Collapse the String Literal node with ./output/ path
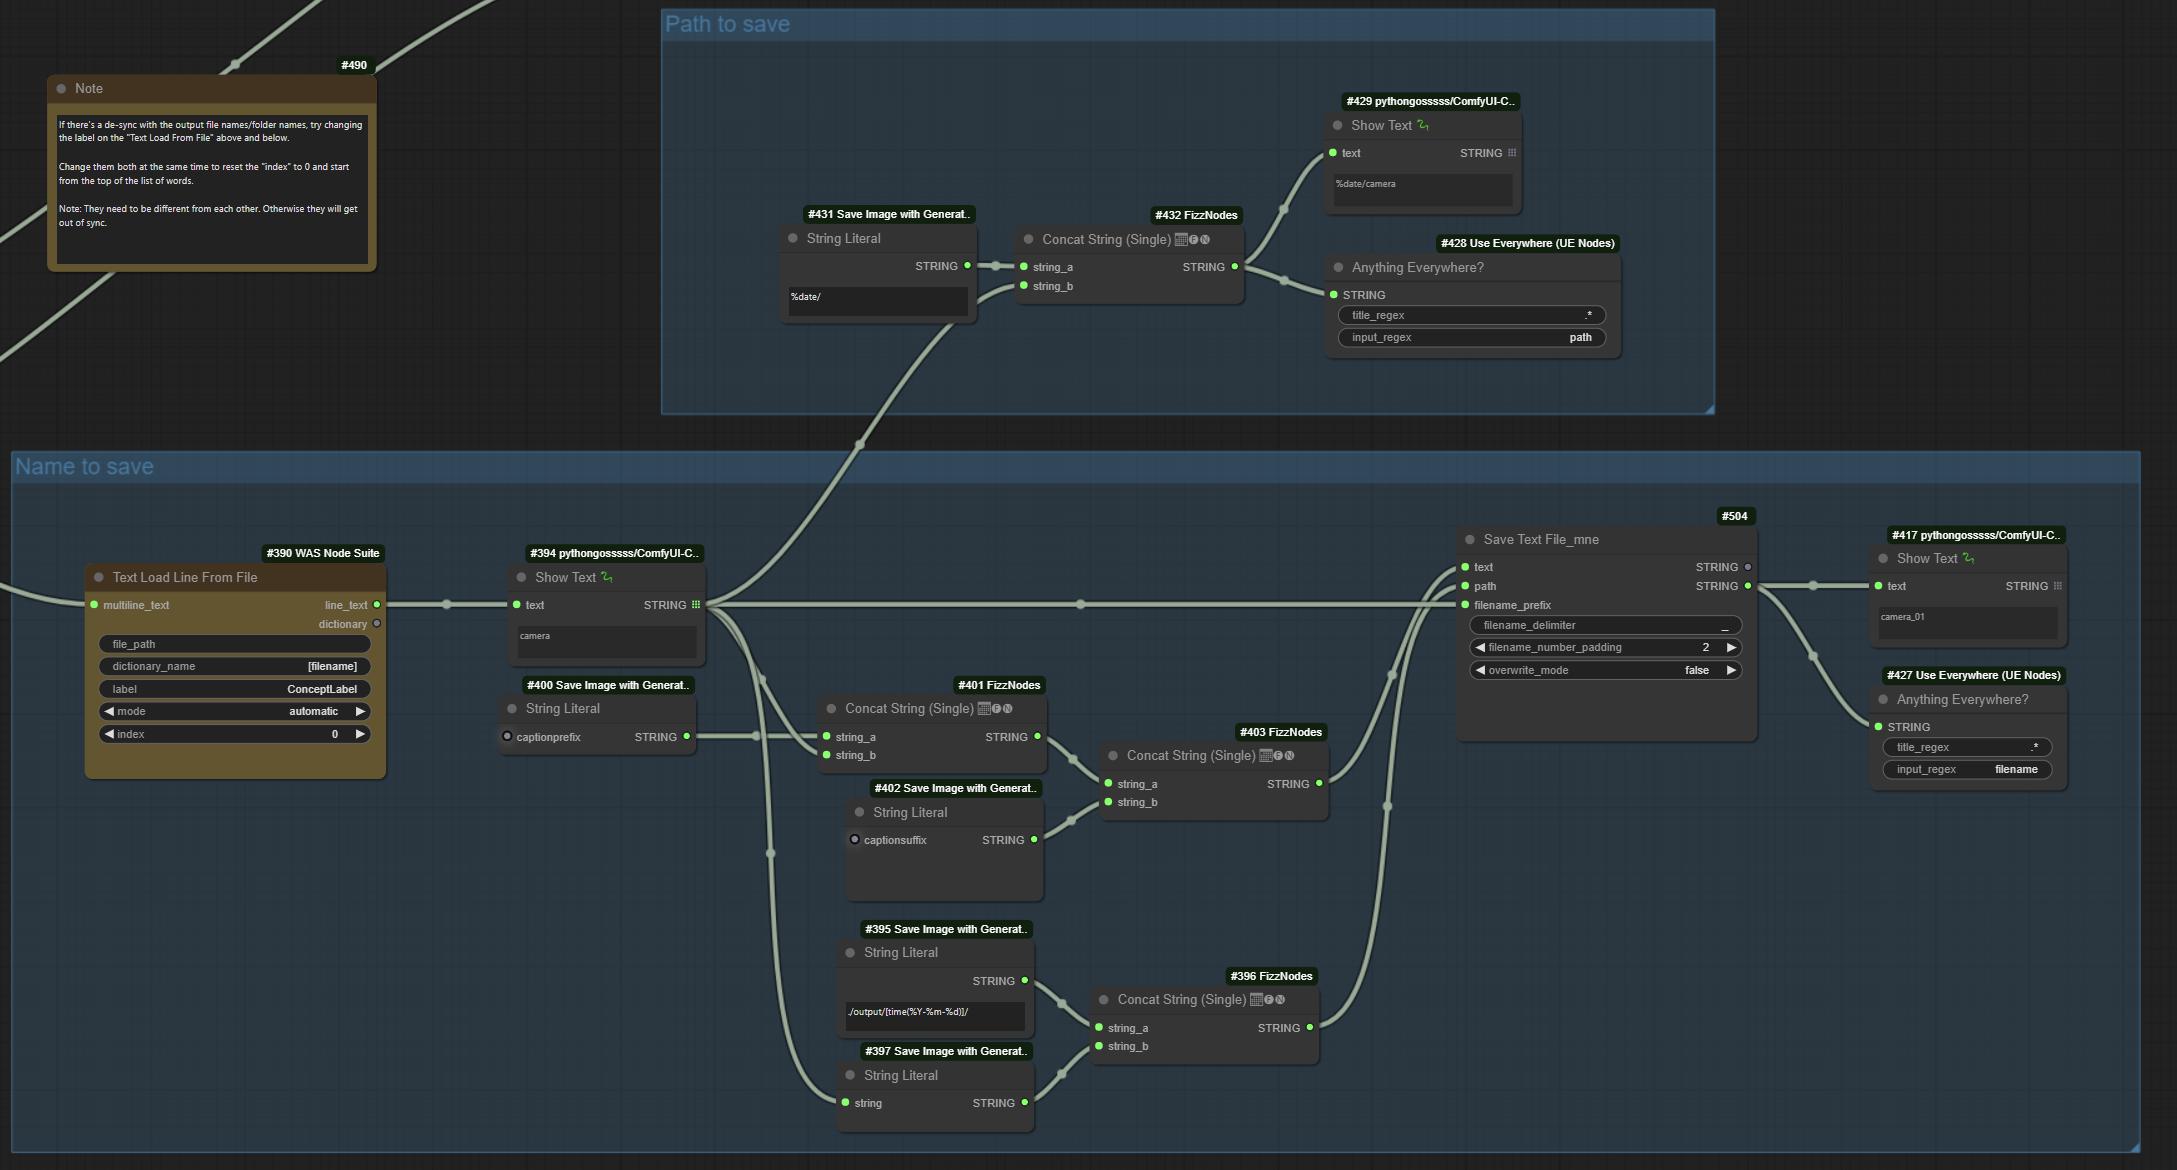Viewport: 2177px width, 1170px height. (x=851, y=953)
